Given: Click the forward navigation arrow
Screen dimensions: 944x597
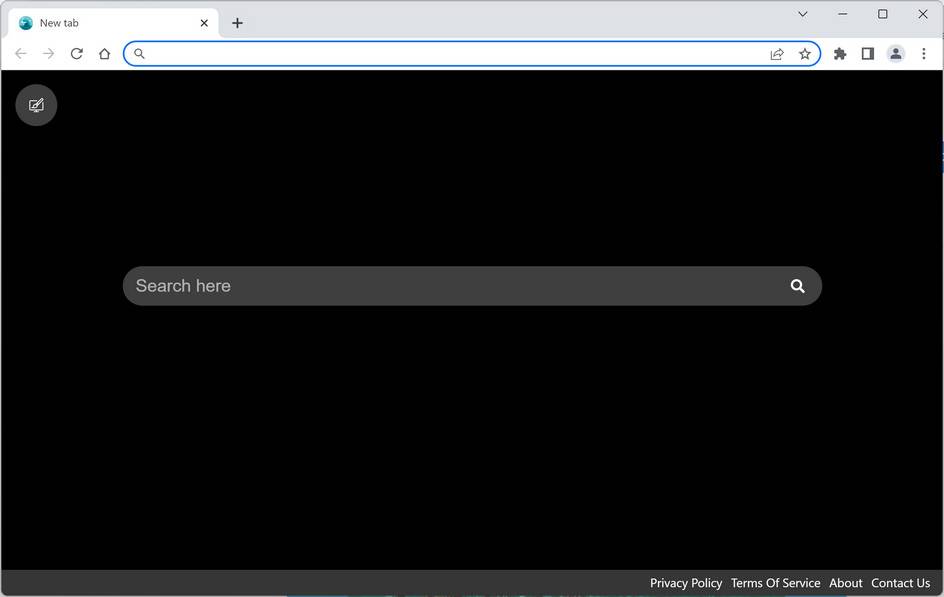Looking at the screenshot, I should 48,54.
